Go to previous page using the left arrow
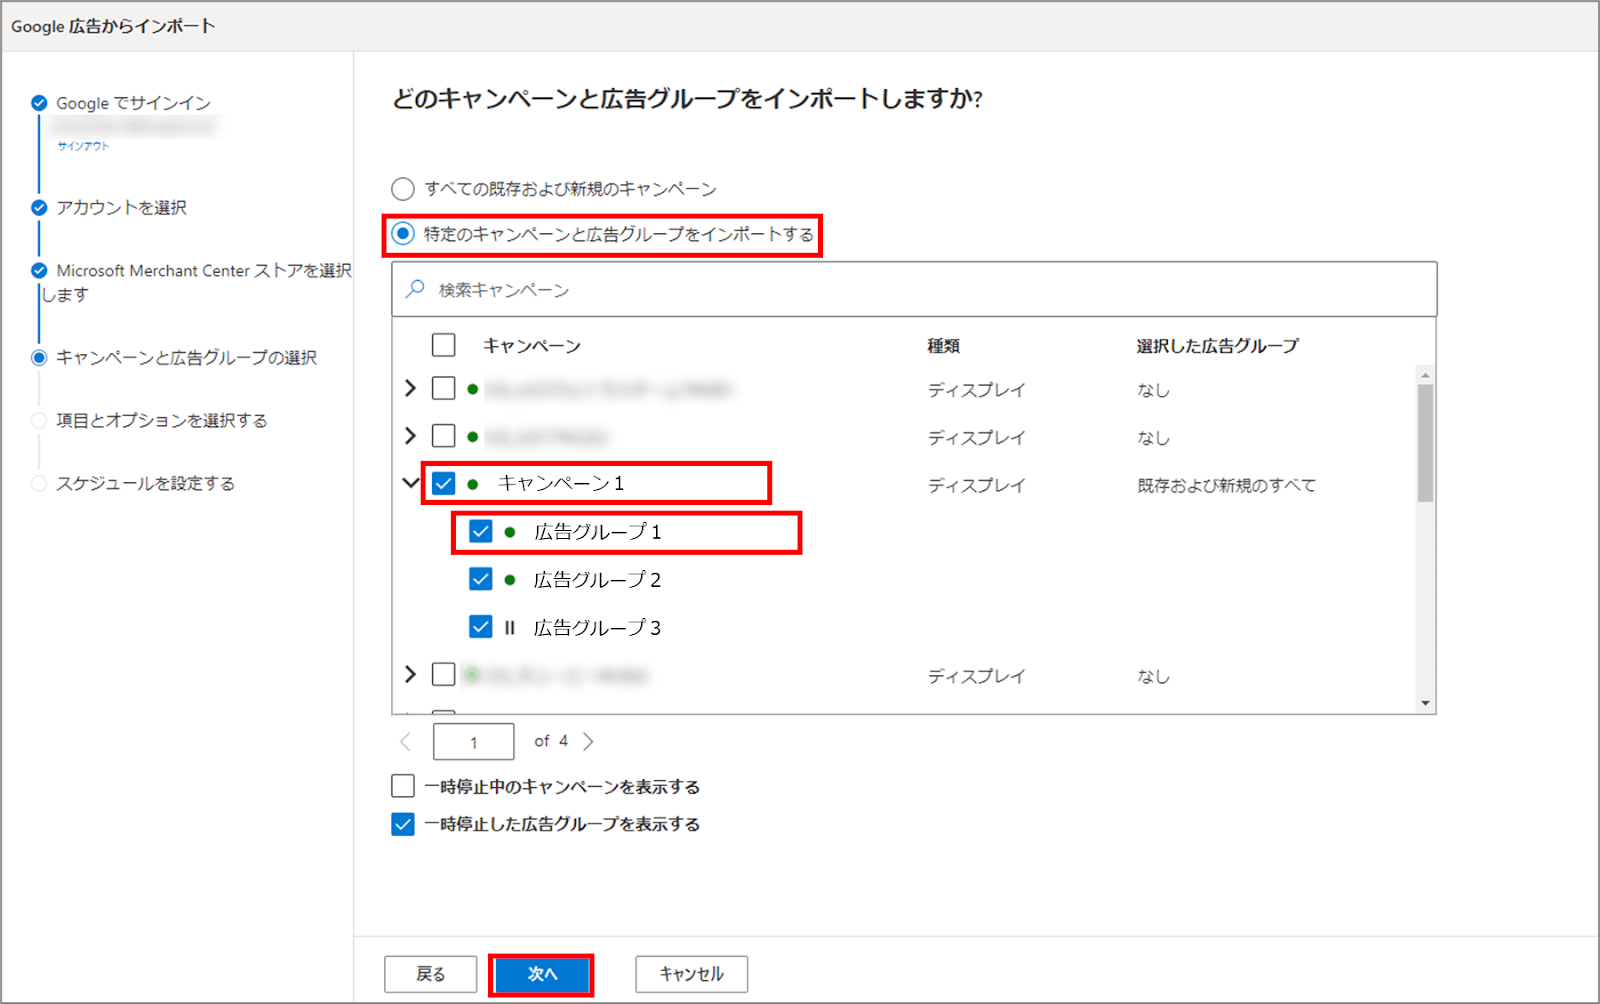1600x1004 pixels. (405, 741)
